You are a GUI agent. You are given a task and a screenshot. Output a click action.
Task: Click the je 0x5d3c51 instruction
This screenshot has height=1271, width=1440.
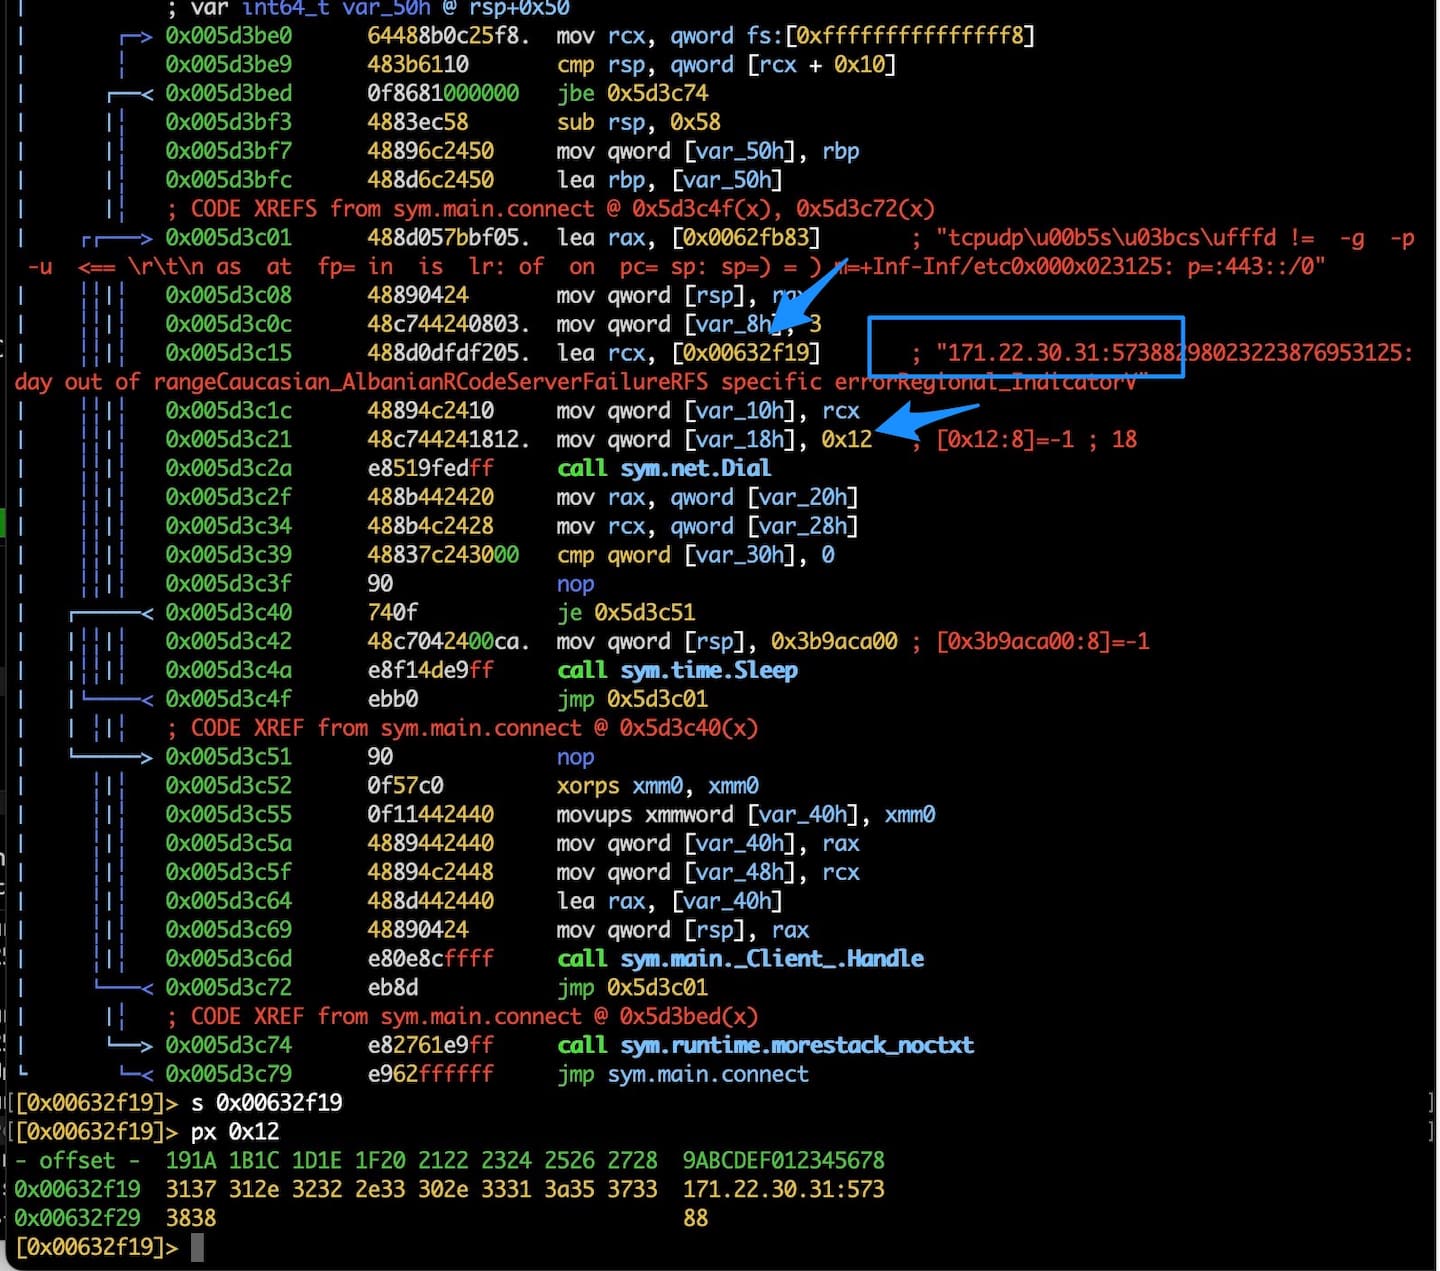click(x=625, y=612)
